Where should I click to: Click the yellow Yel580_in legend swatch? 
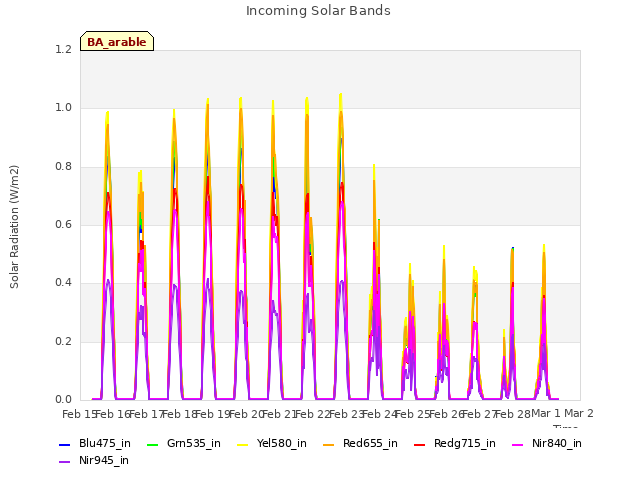242,444
